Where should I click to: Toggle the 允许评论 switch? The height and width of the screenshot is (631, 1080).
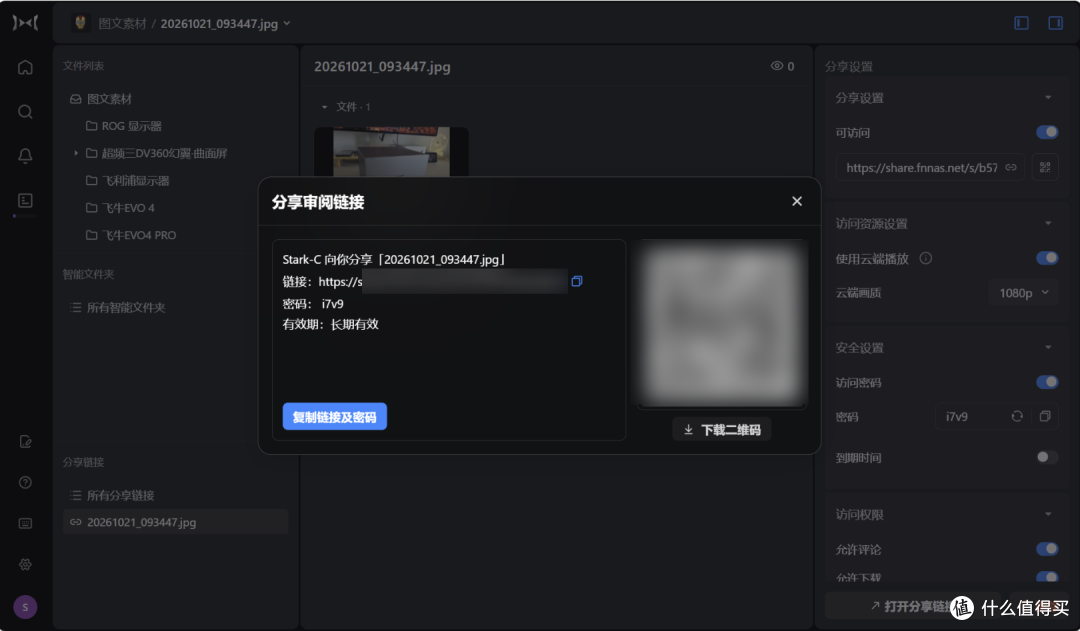click(x=1047, y=548)
